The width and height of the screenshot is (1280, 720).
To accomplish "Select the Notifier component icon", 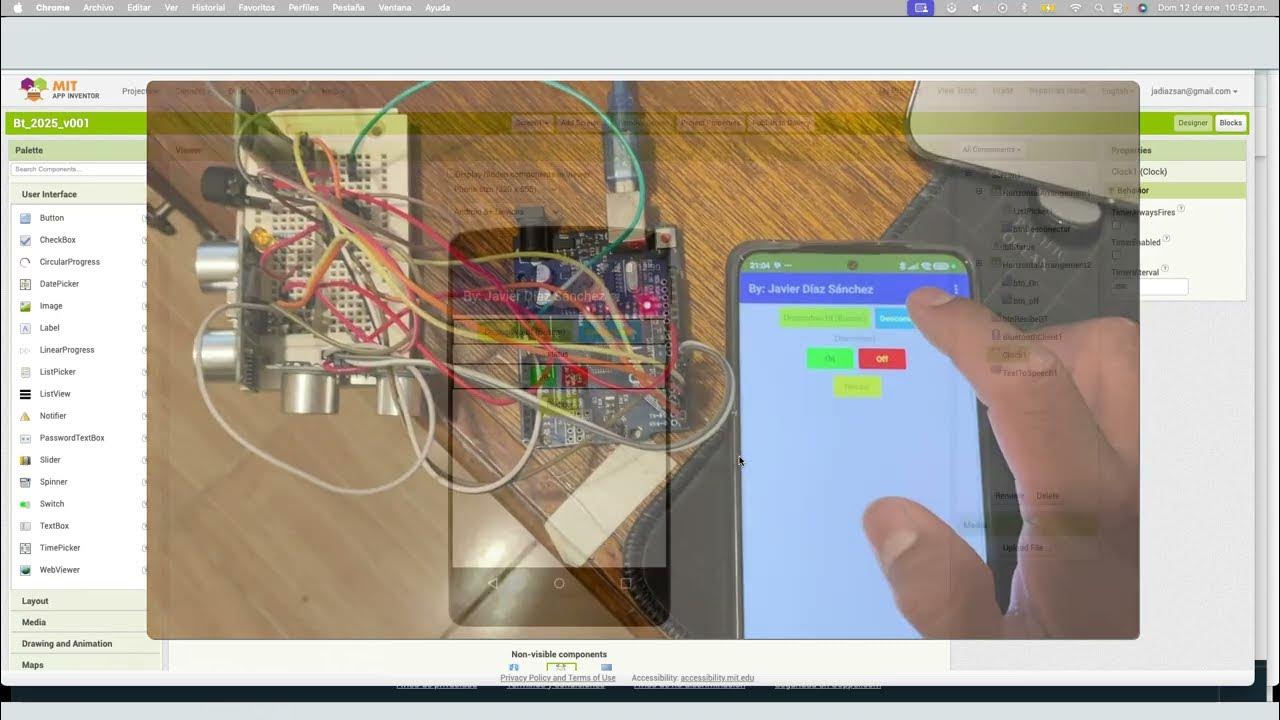I will 26,416.
